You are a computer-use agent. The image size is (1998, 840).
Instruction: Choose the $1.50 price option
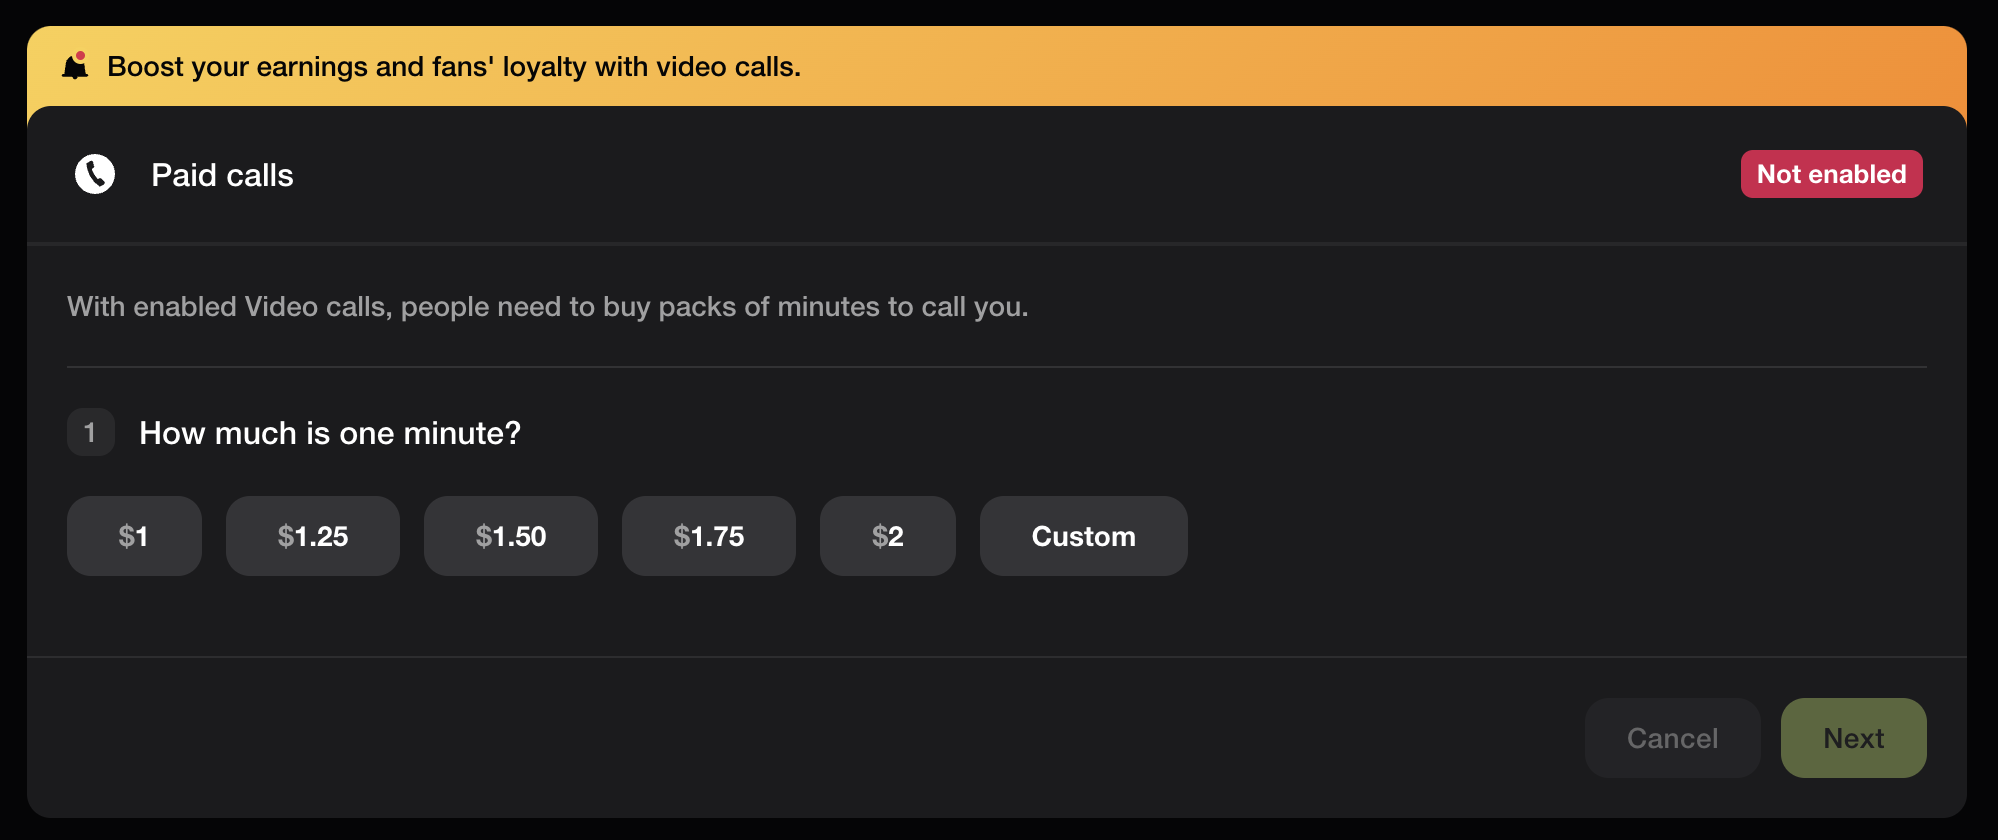pyautogui.click(x=510, y=536)
